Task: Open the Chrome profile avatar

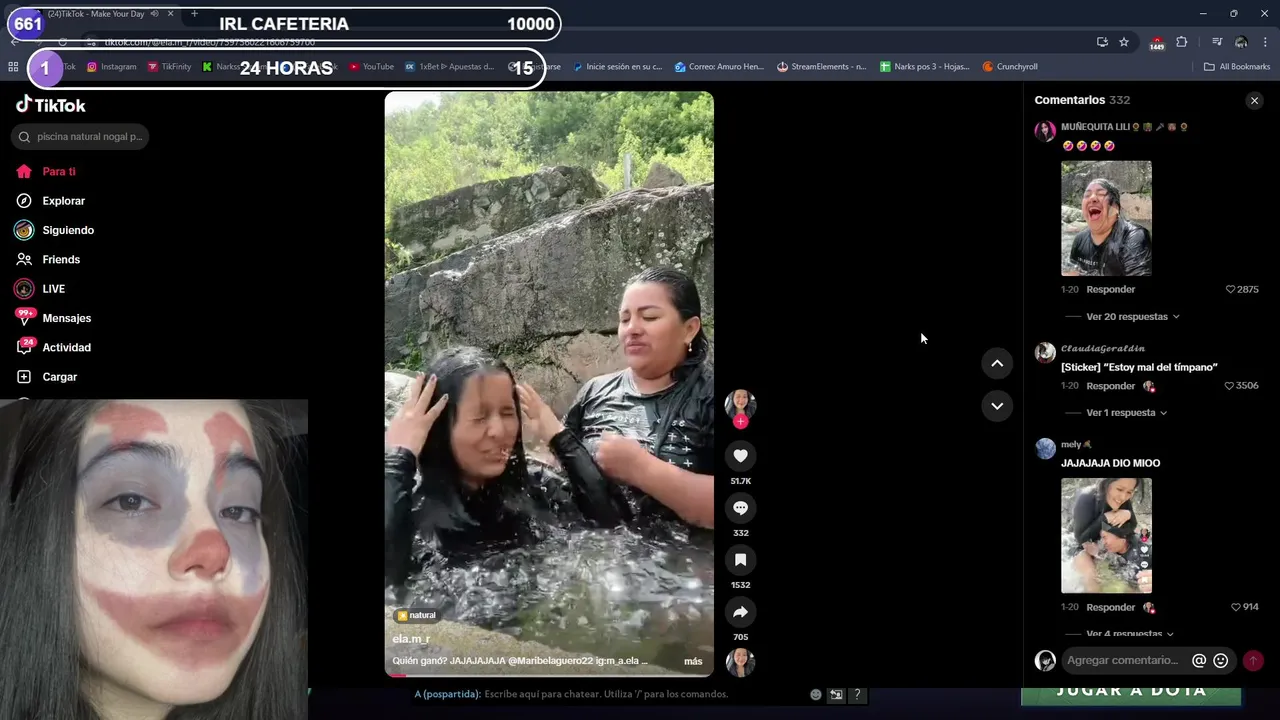Action: coord(1241,42)
